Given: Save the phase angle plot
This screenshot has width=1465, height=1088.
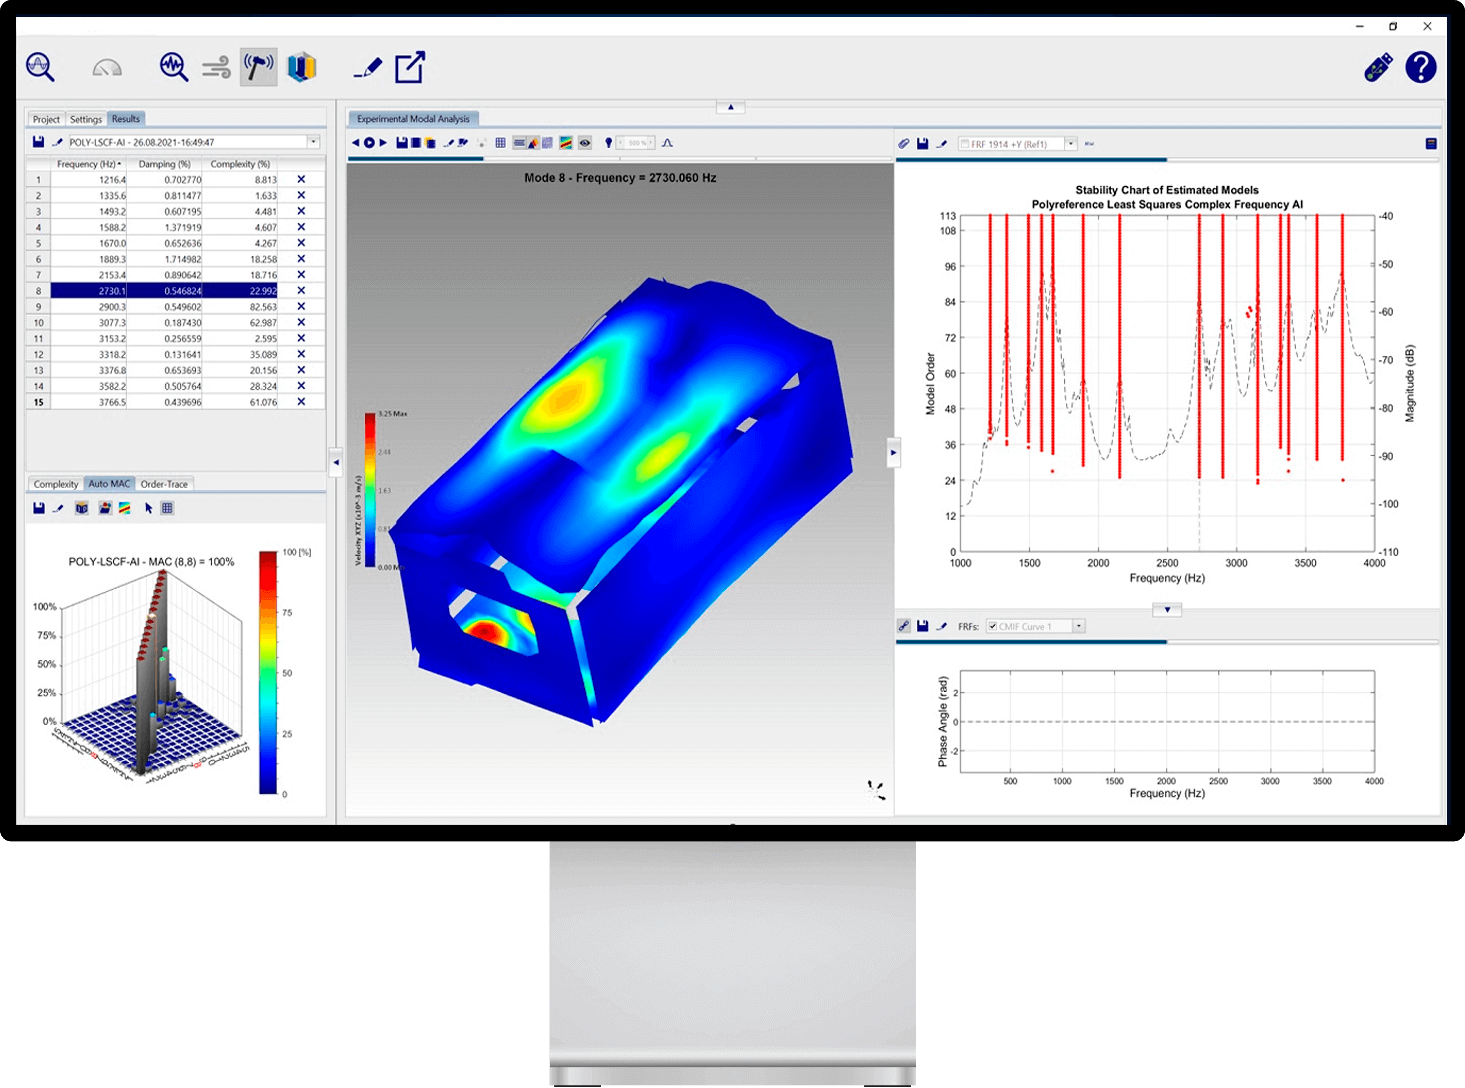Looking at the screenshot, I should 923,626.
